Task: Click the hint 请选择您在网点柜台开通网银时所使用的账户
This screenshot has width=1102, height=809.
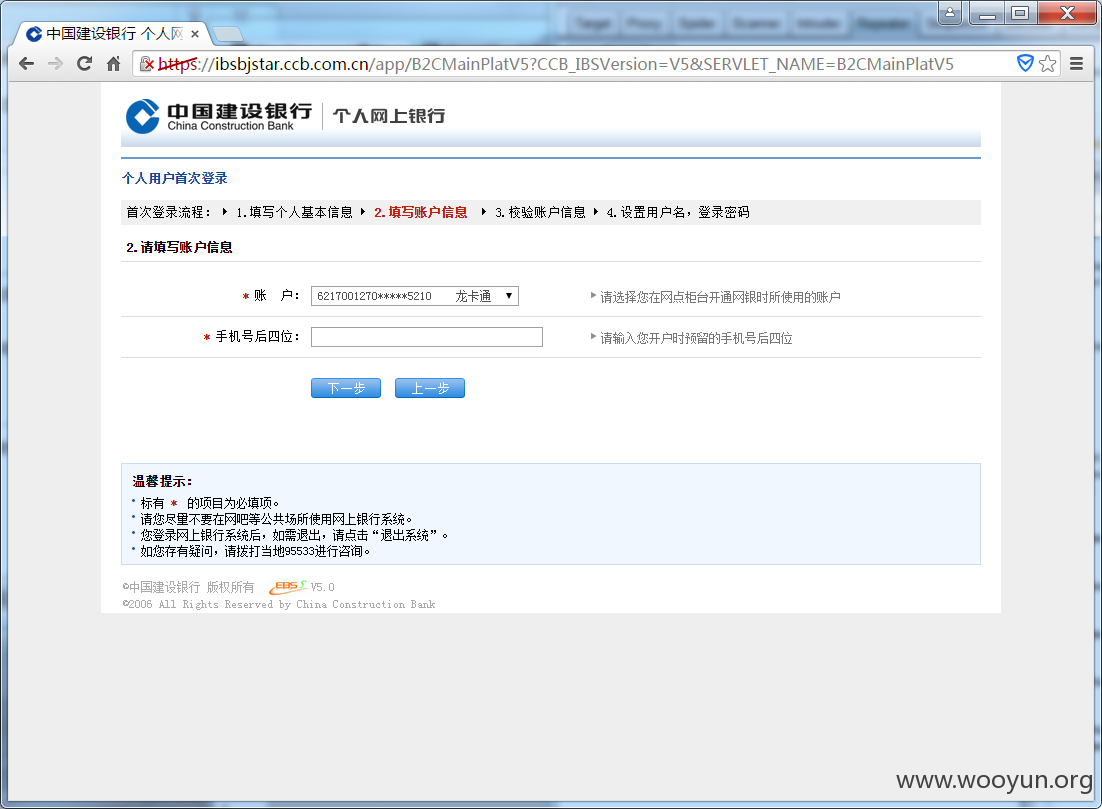Action: (x=720, y=297)
